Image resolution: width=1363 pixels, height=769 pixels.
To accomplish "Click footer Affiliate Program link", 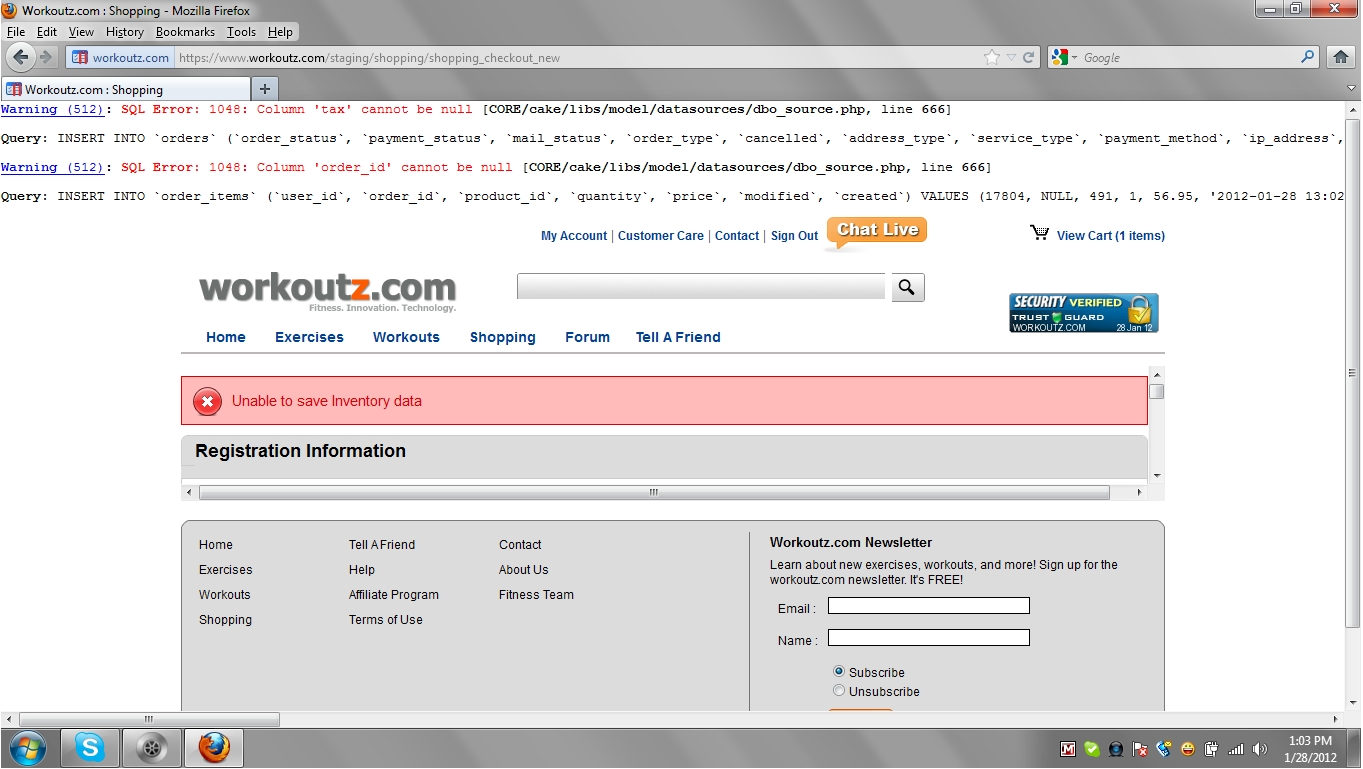I will (x=394, y=595).
